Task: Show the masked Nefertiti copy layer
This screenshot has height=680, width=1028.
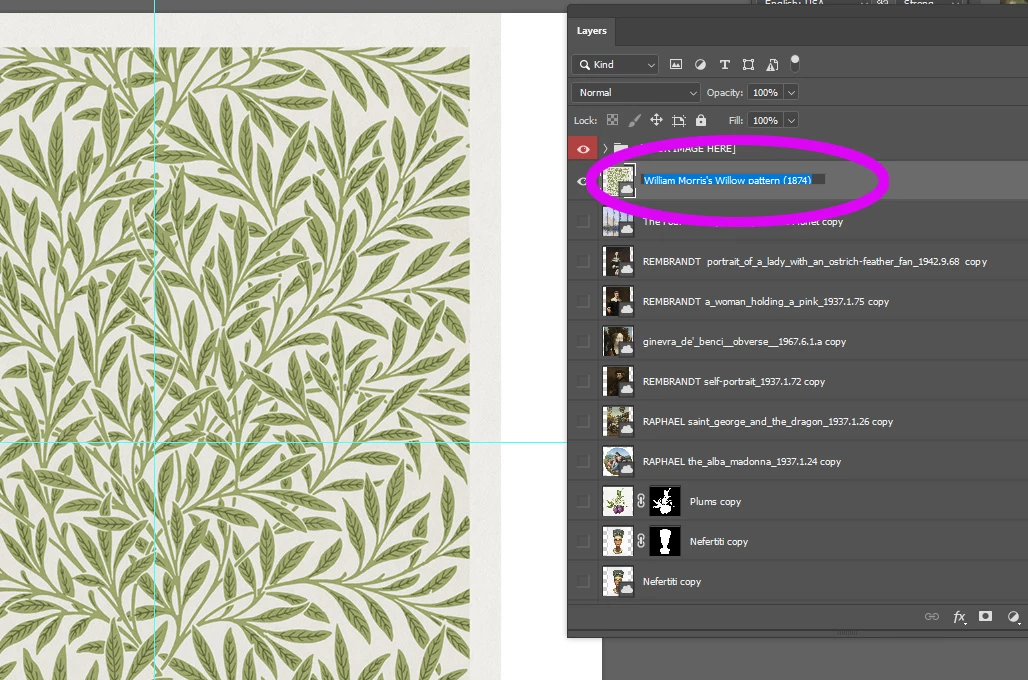Action: (x=582, y=541)
